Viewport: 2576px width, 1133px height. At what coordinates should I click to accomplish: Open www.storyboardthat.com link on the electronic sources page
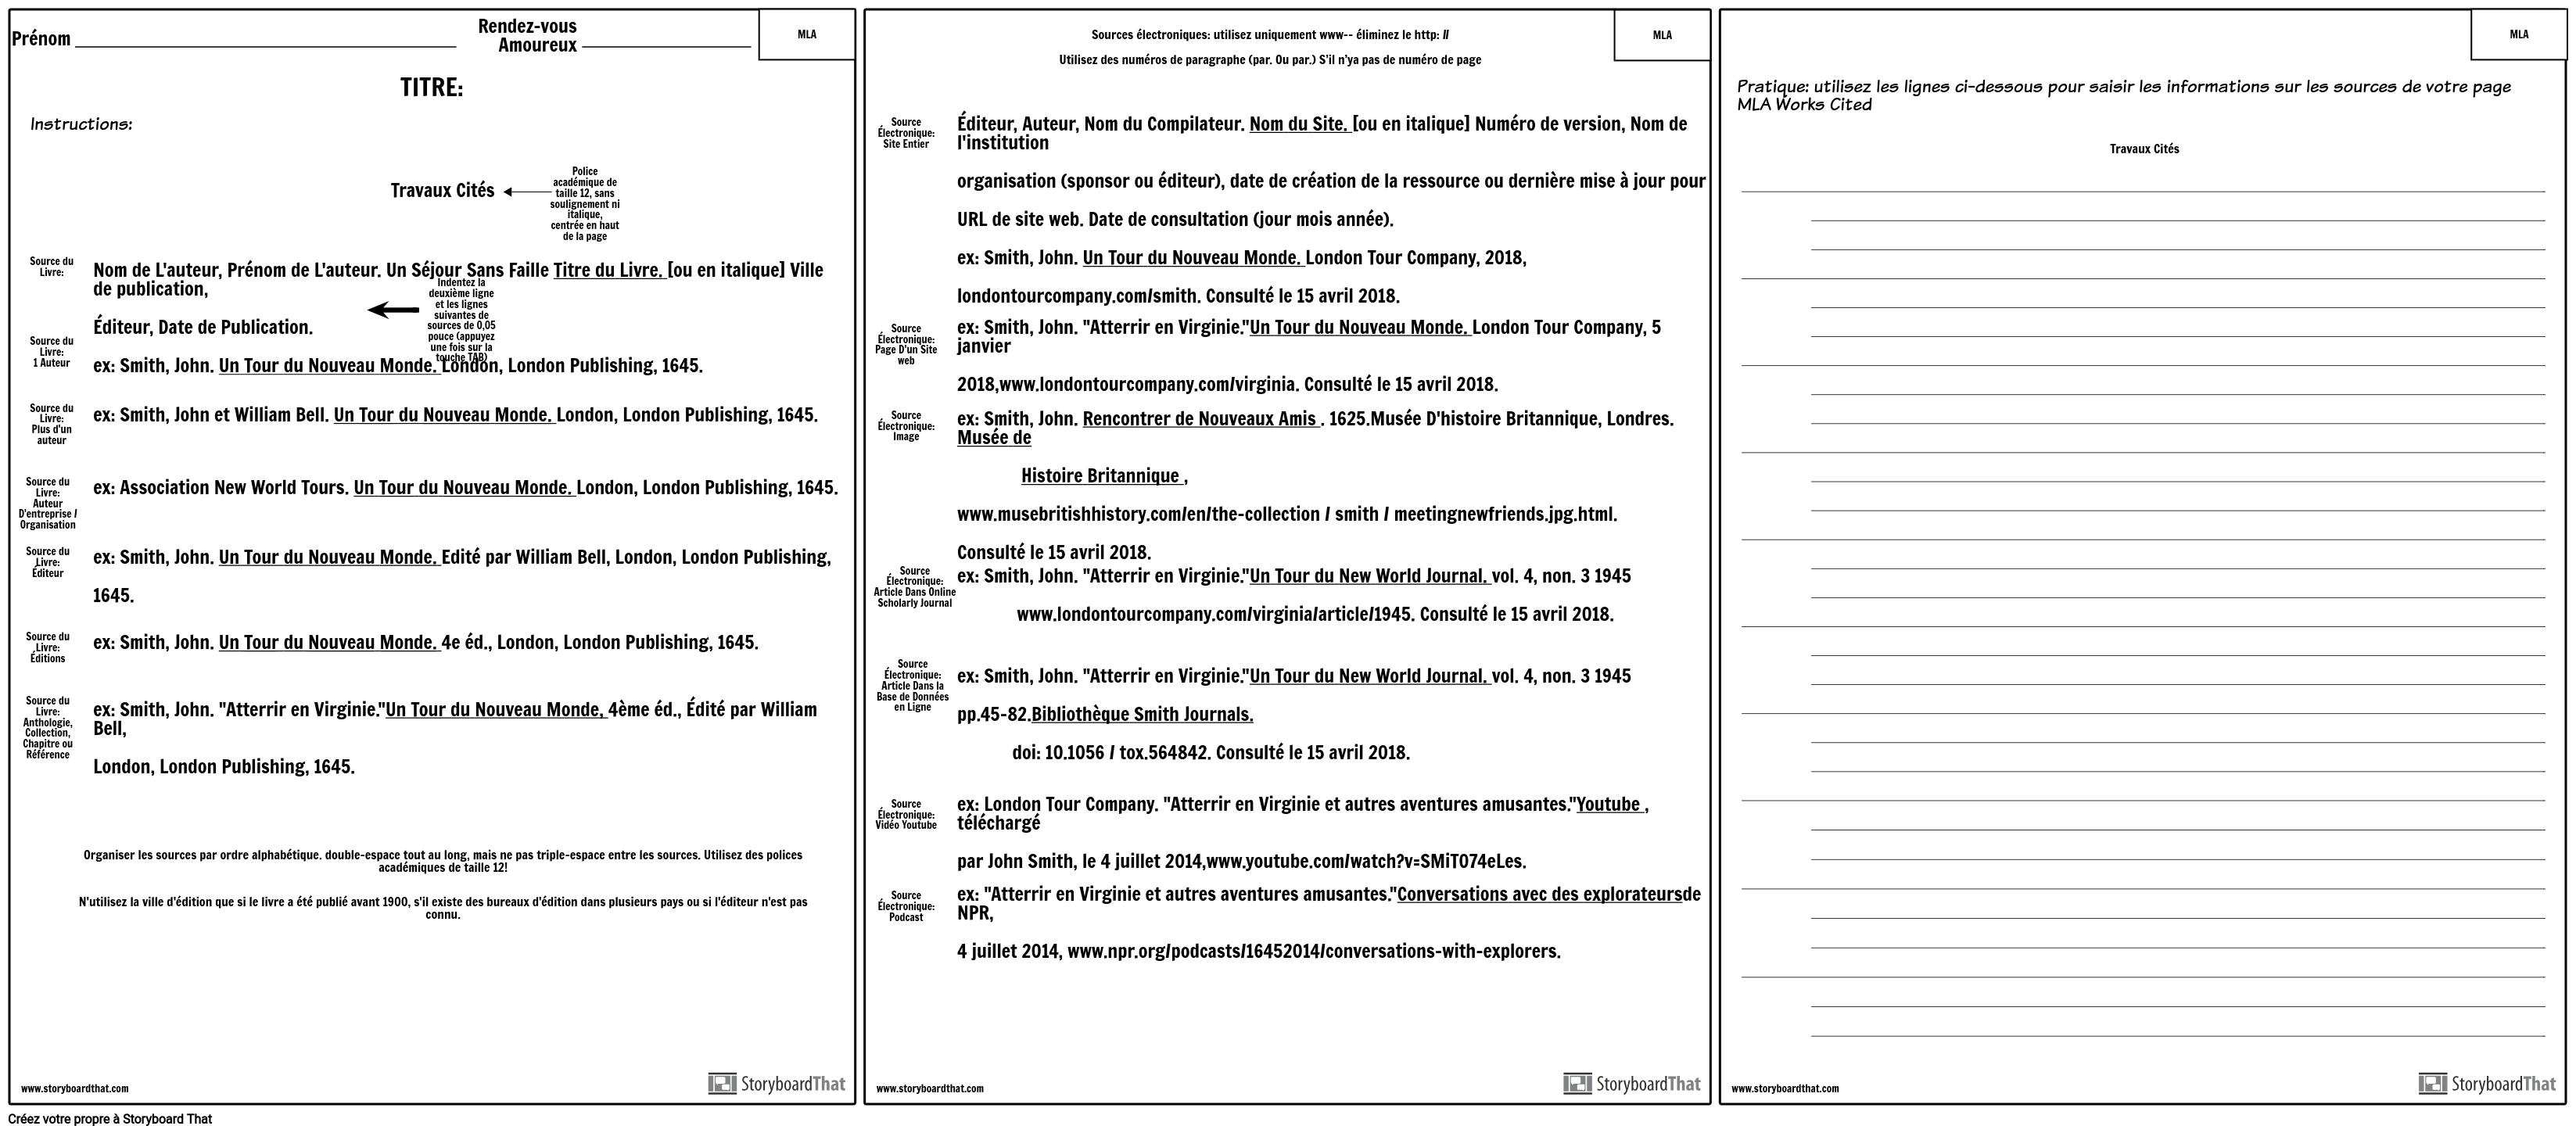[930, 1089]
